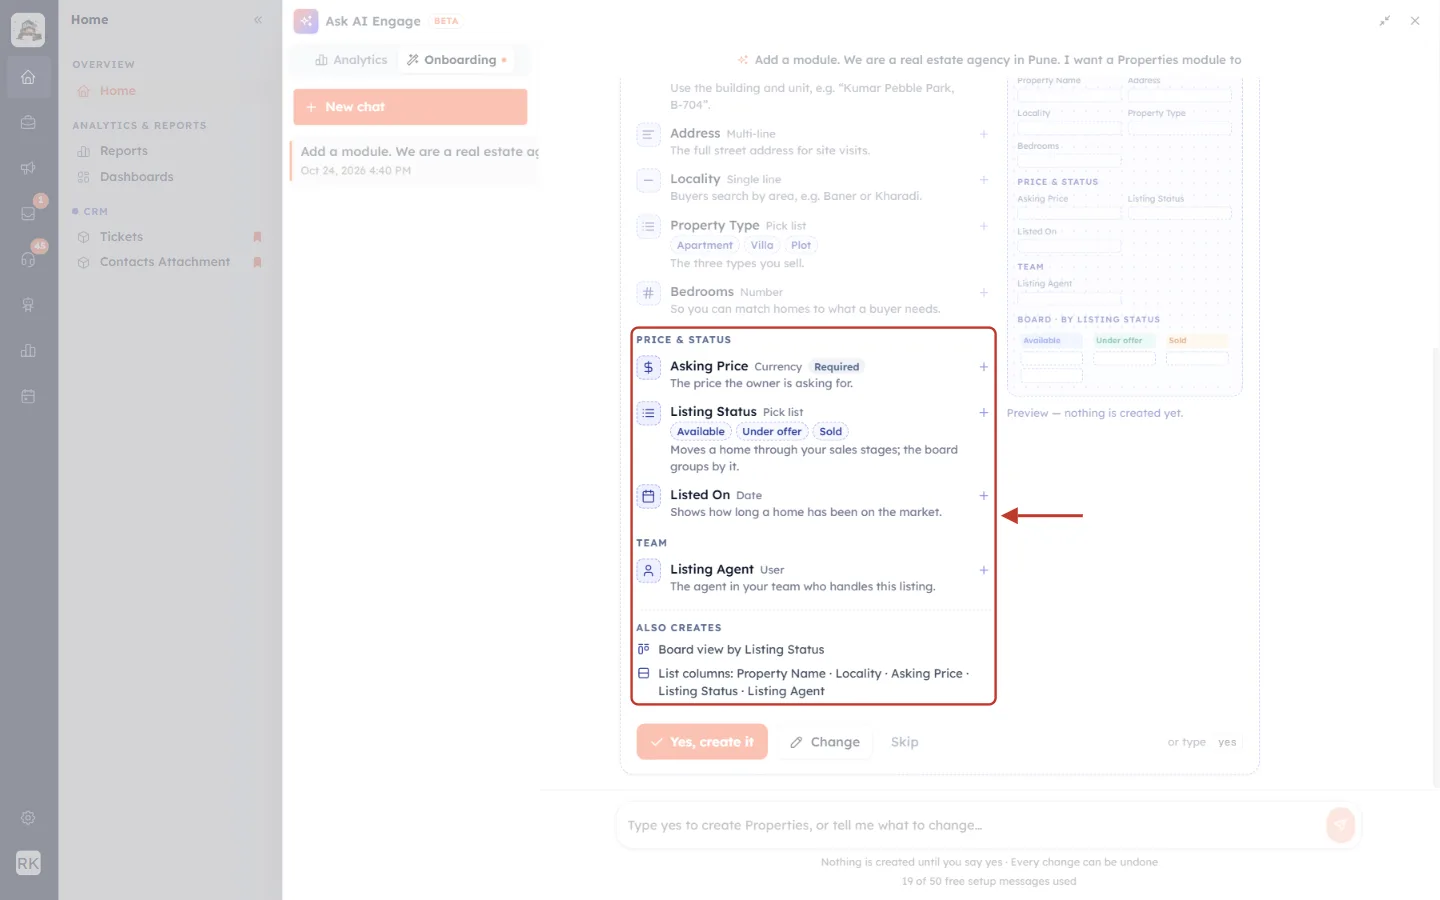Image resolution: width=1440 pixels, height=900 pixels.
Task: Expand the Bedrooms field with its plus
Action: [x=984, y=293]
